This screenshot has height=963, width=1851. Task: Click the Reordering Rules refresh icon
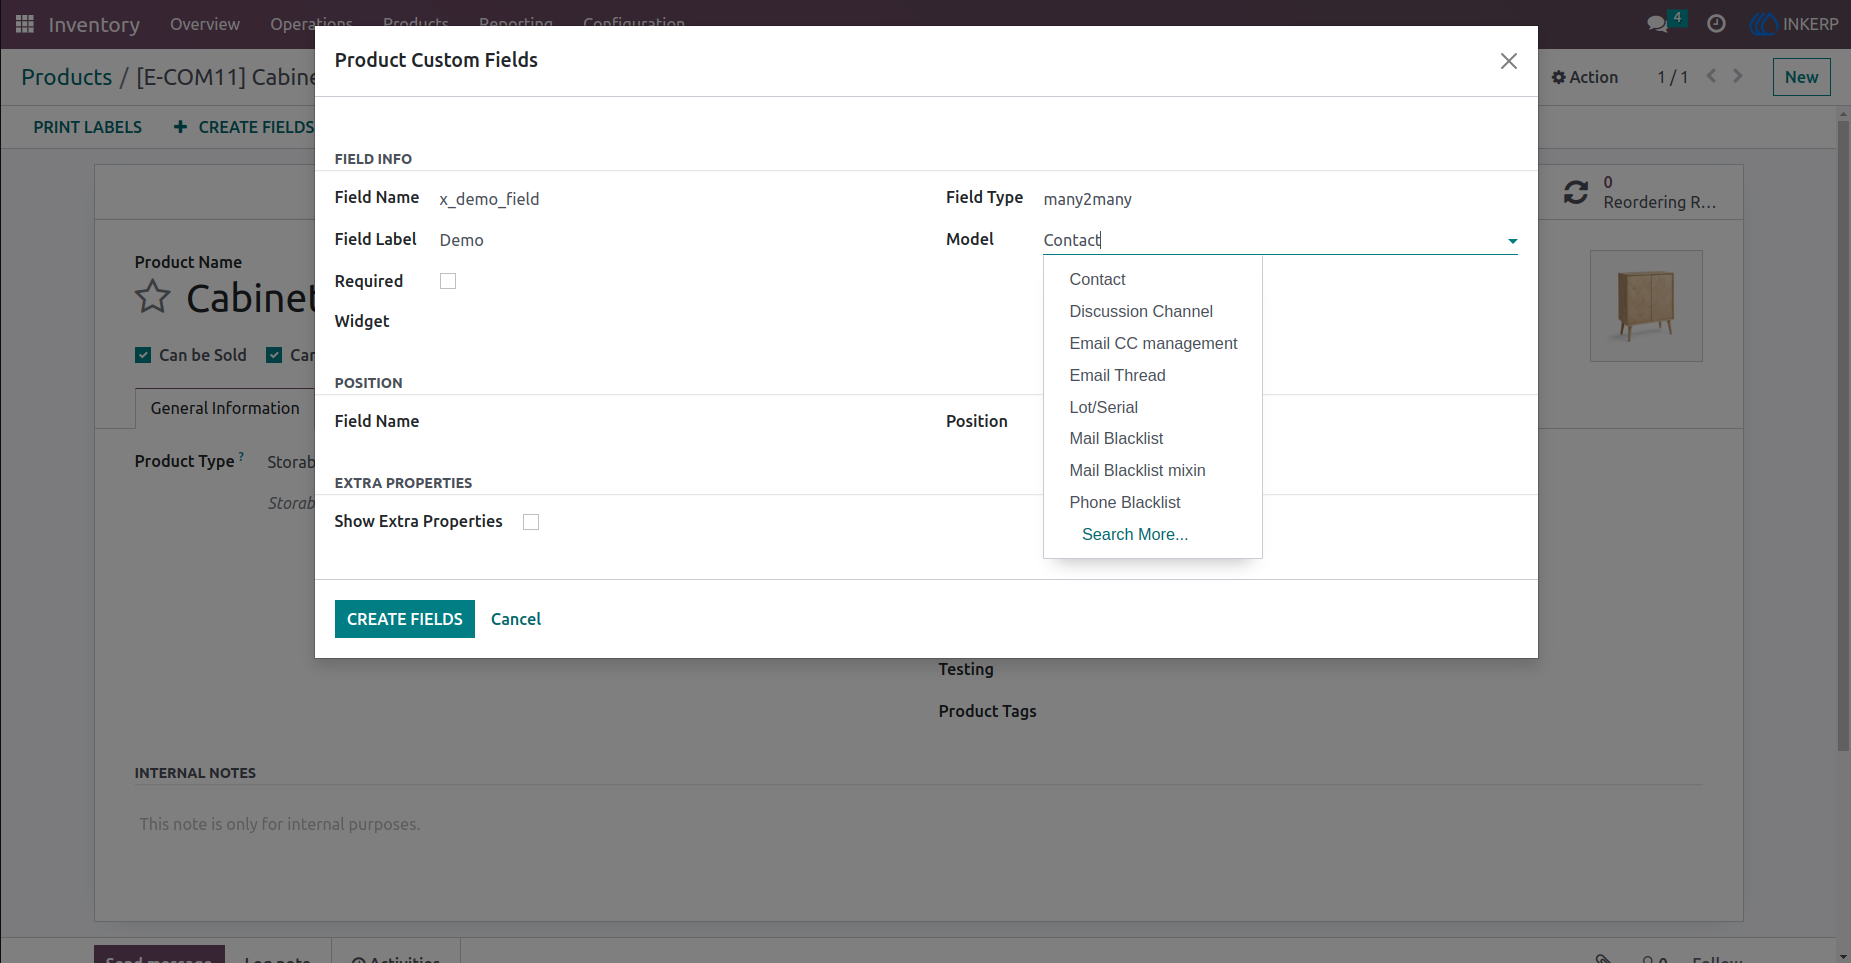click(x=1576, y=192)
